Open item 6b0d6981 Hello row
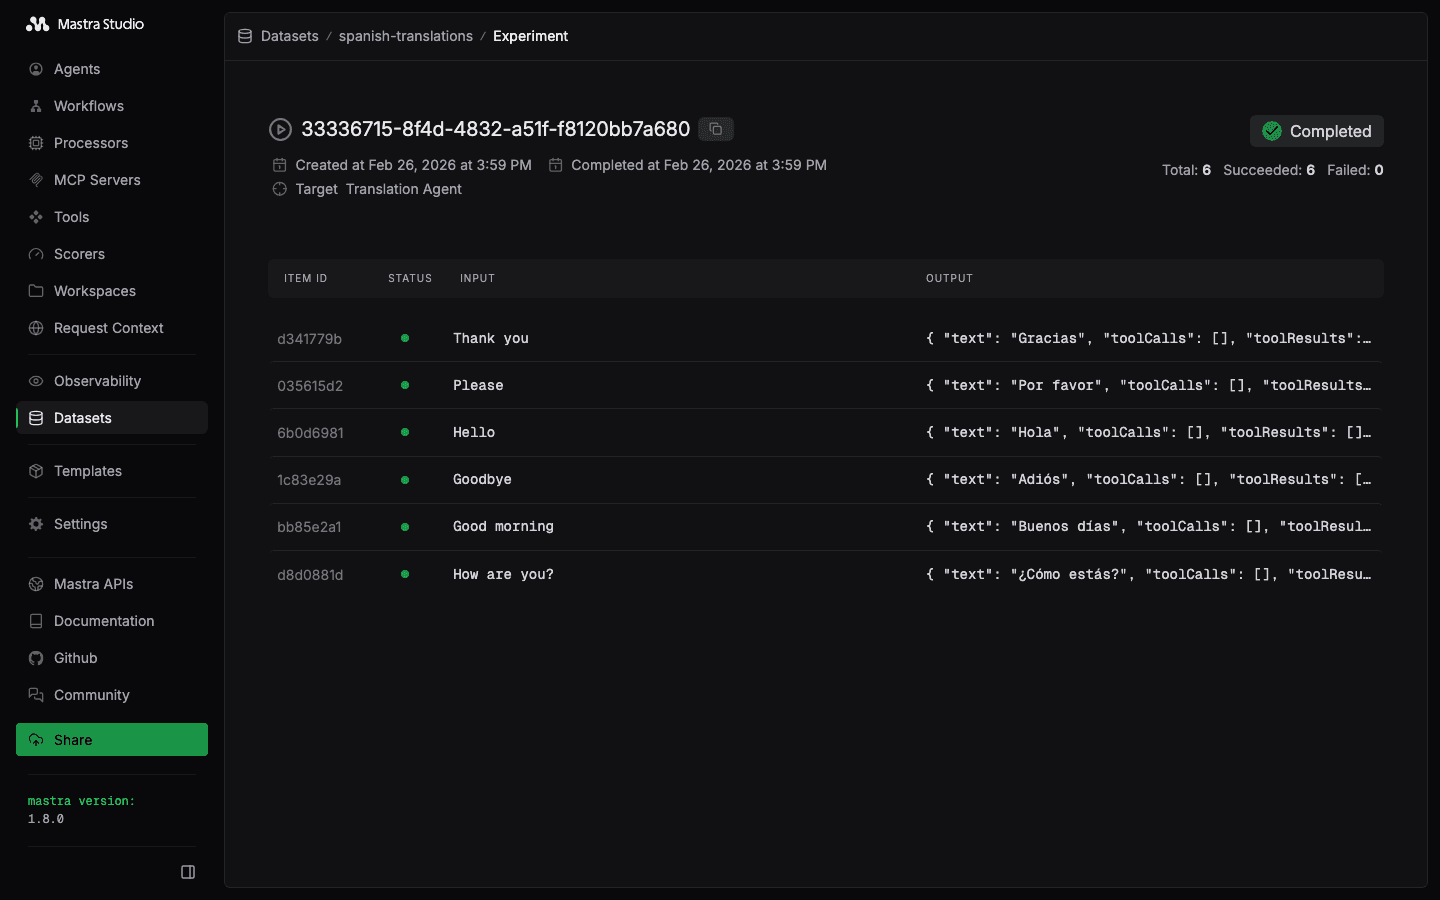 point(824,432)
